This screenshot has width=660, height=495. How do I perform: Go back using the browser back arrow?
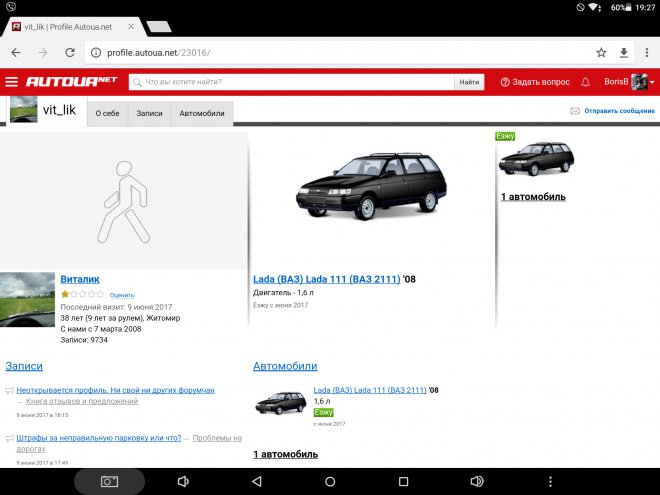[x=16, y=53]
